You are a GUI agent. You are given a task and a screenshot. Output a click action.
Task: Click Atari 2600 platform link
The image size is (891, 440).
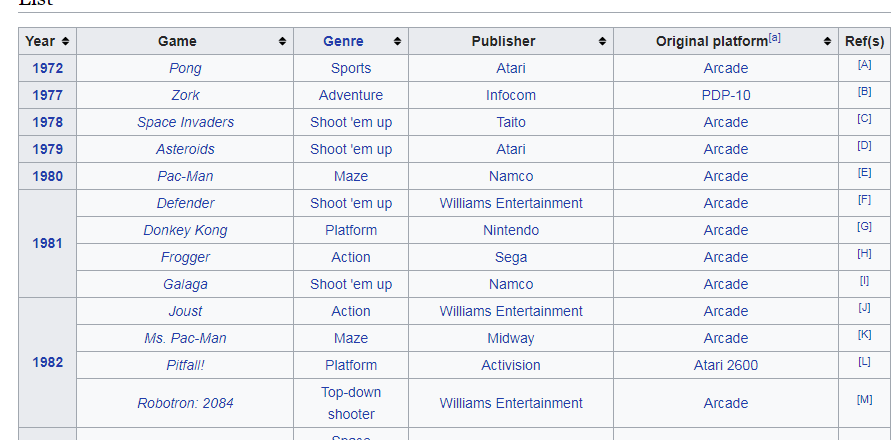point(725,365)
